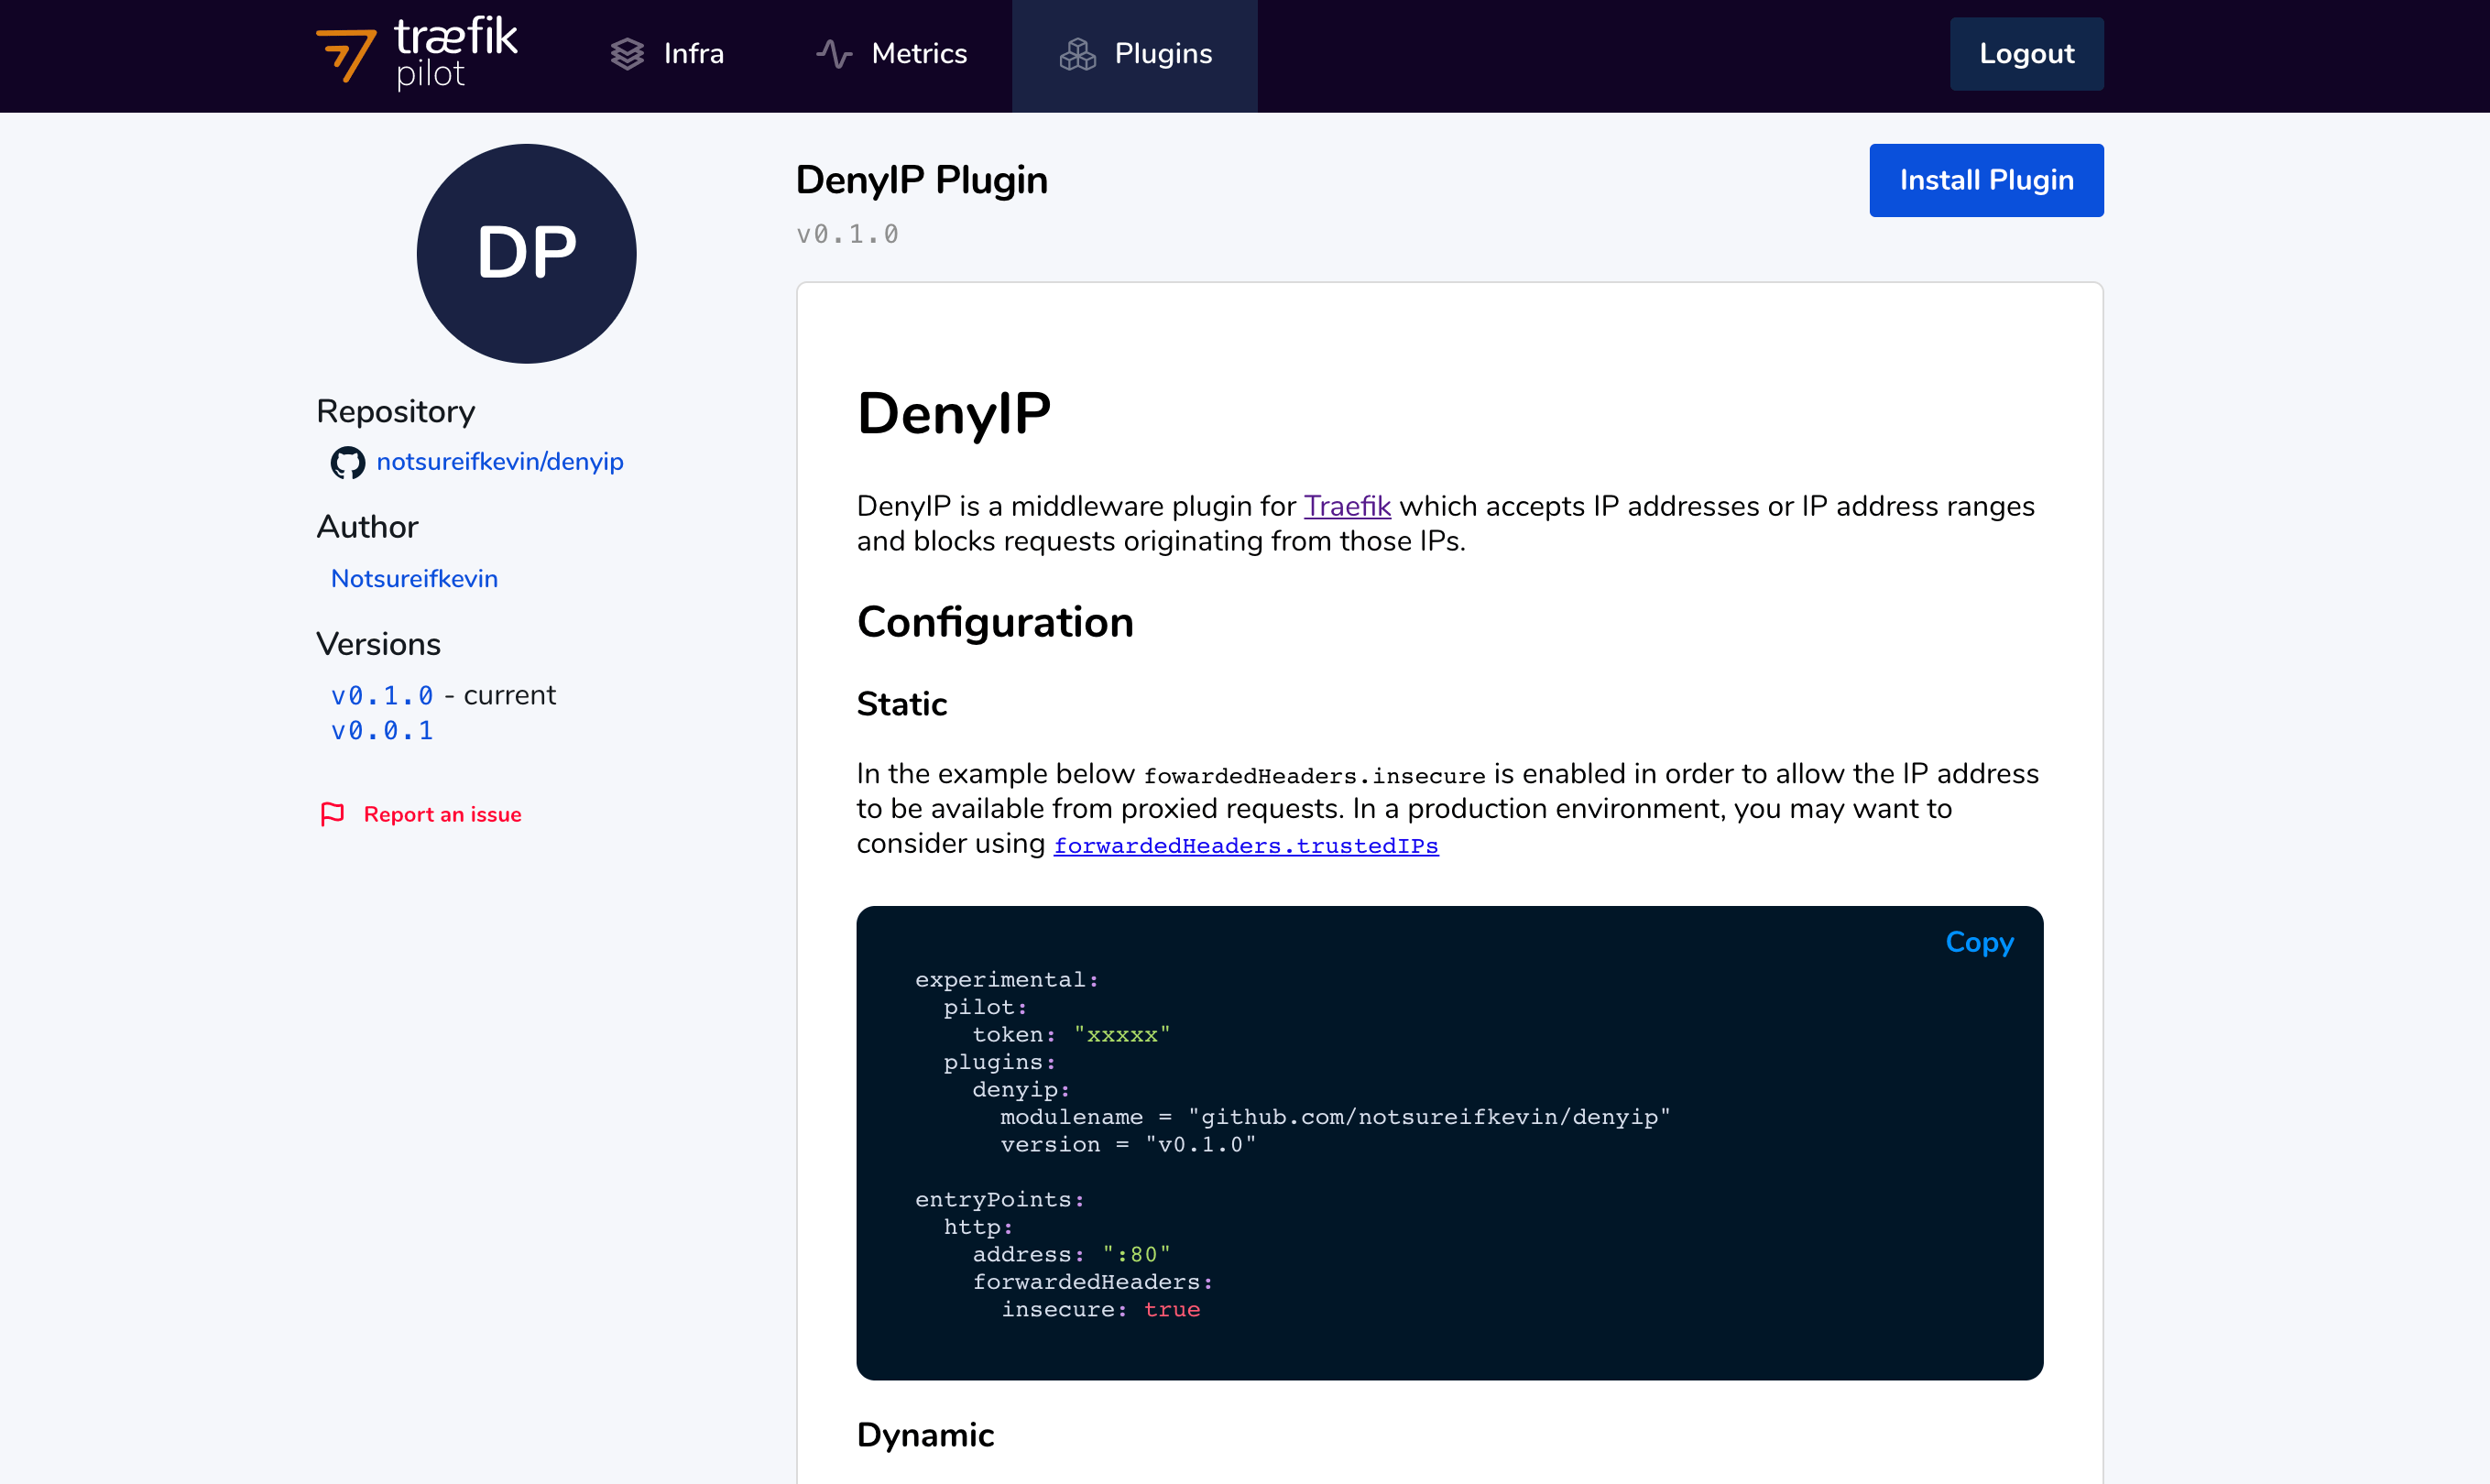Select version v0.0.1 in Versions

click(x=382, y=731)
